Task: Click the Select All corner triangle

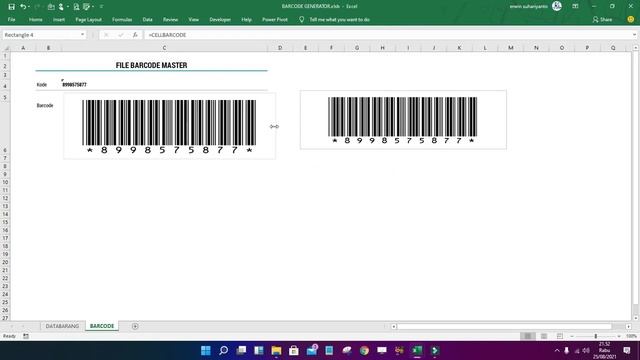Action: [6, 48]
